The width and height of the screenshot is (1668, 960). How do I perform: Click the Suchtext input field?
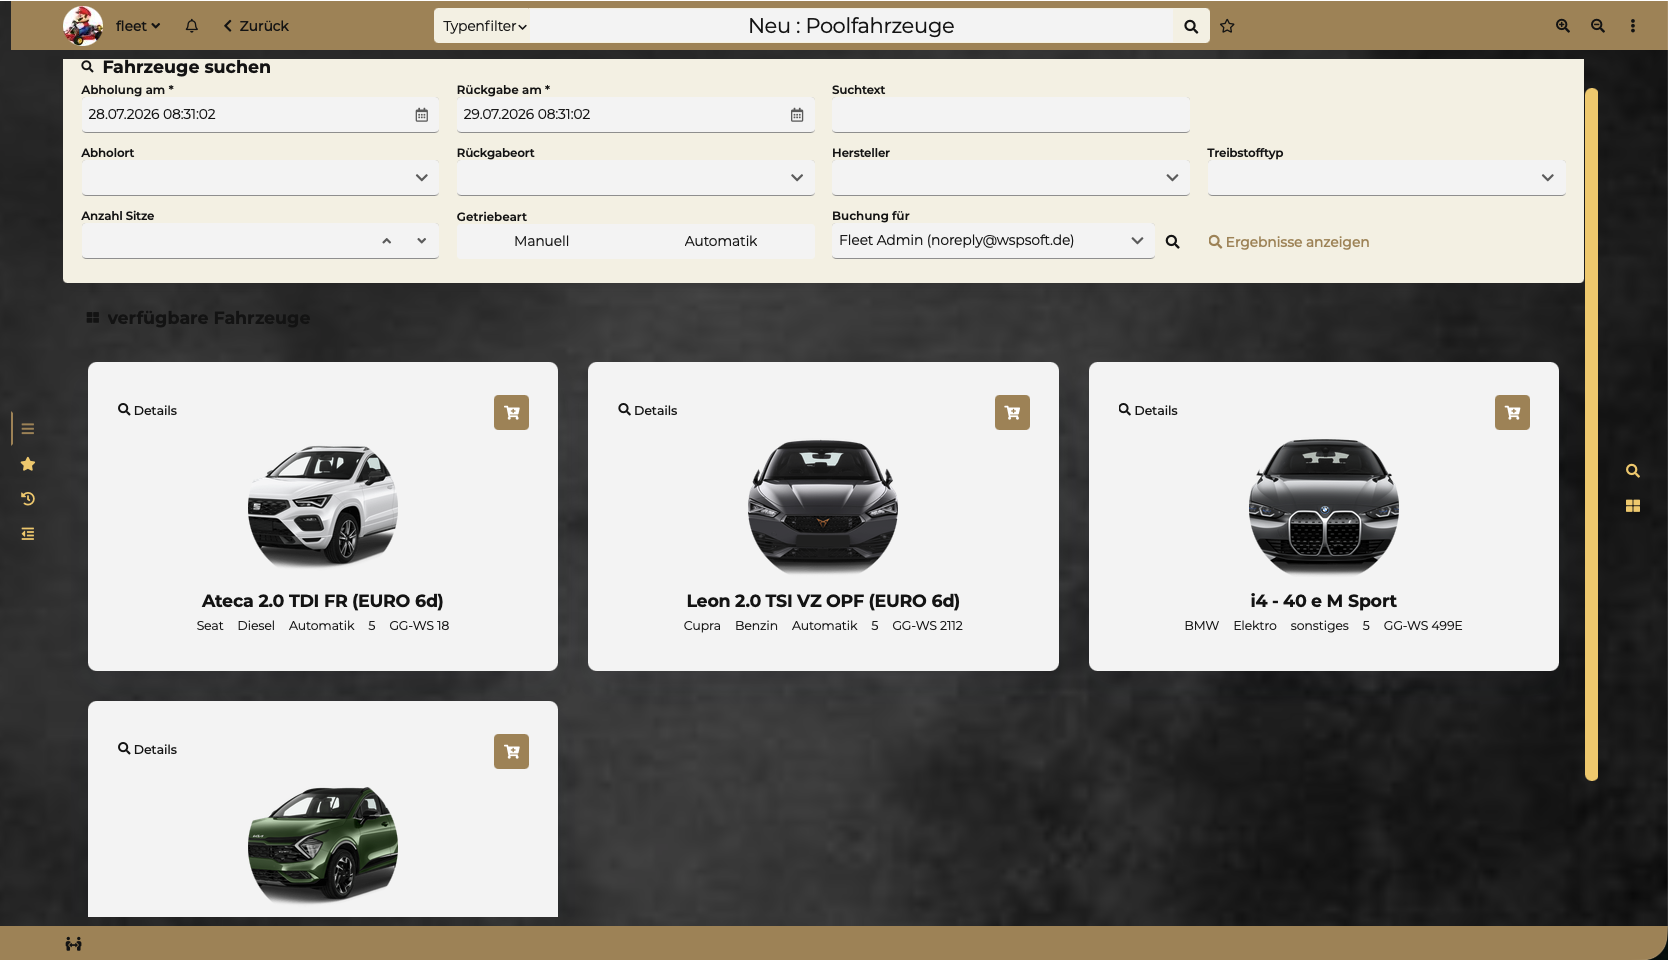[x=1011, y=115]
